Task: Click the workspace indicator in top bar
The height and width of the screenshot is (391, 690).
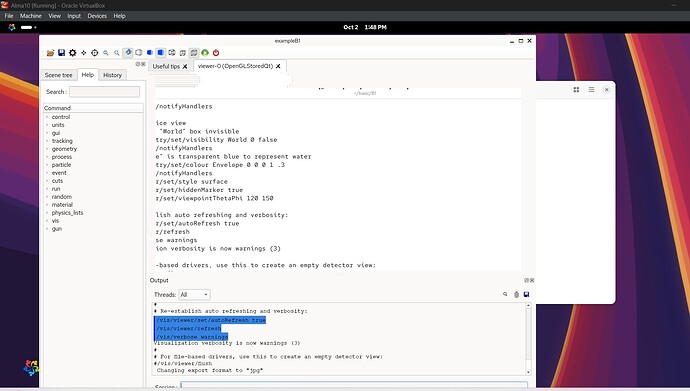Action: [x=29, y=27]
